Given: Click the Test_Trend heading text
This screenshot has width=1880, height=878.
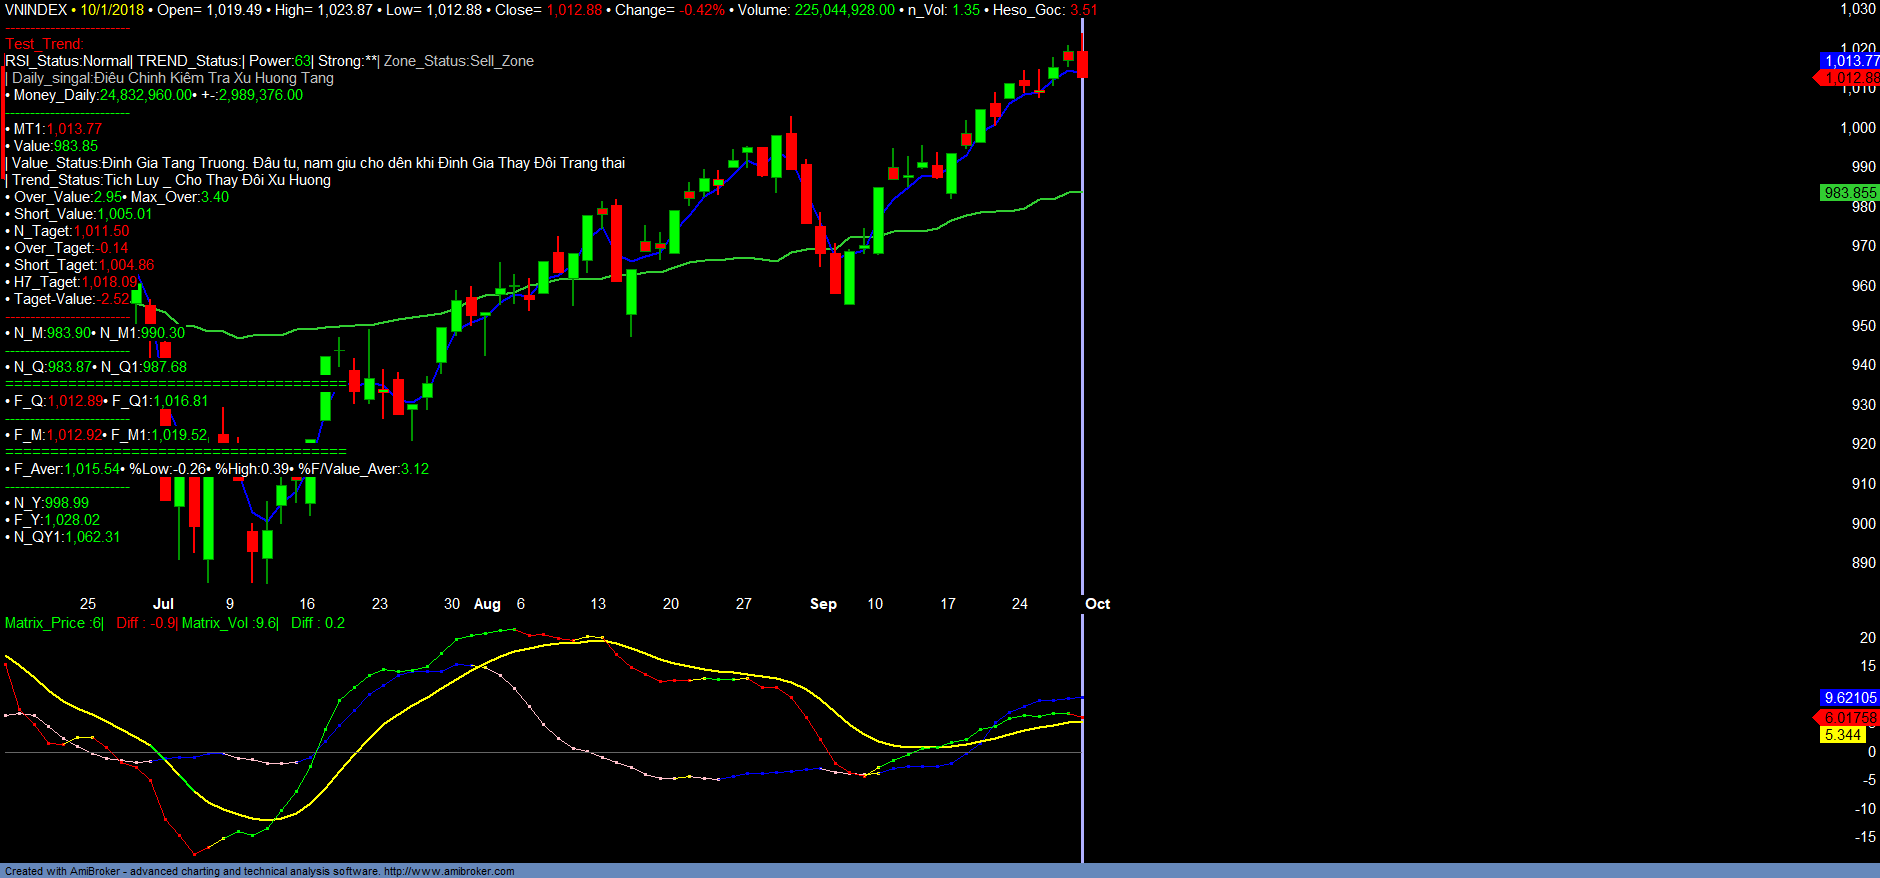Looking at the screenshot, I should [44, 44].
